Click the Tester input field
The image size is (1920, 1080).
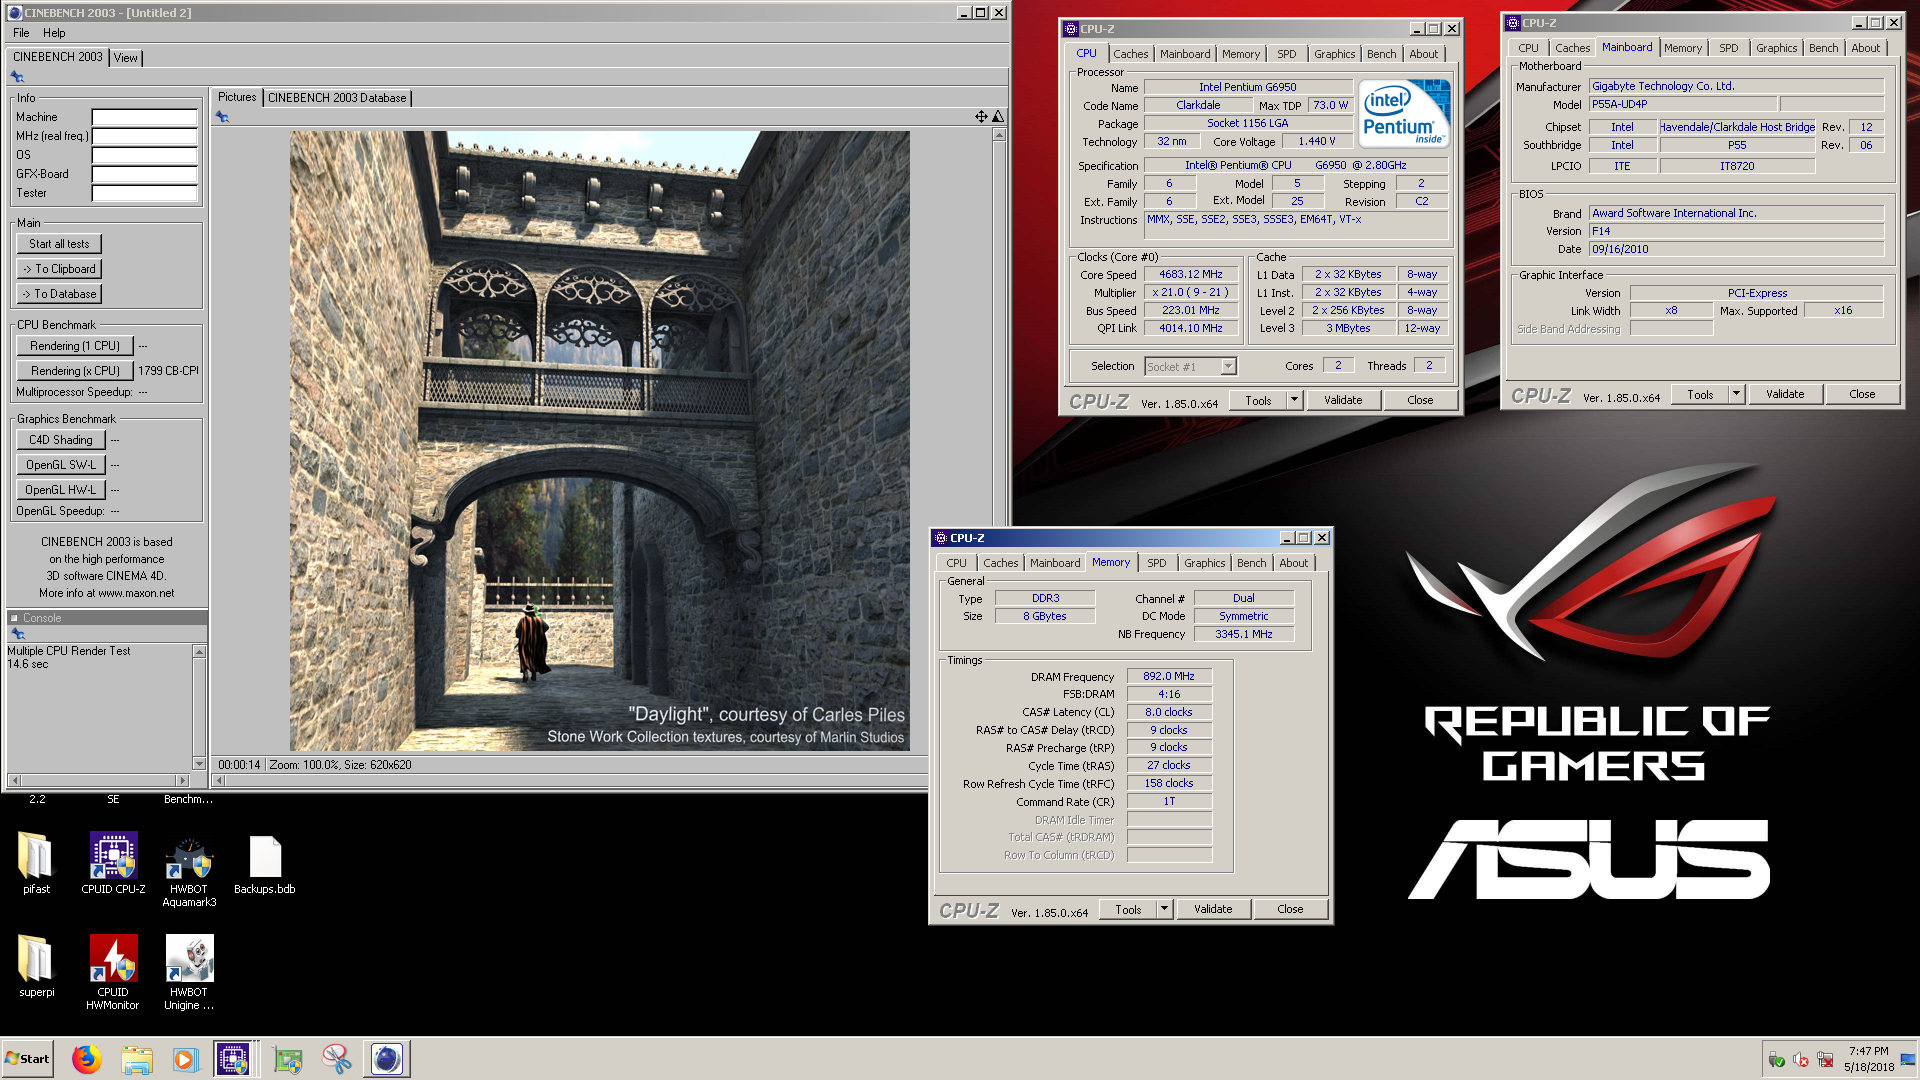(145, 193)
